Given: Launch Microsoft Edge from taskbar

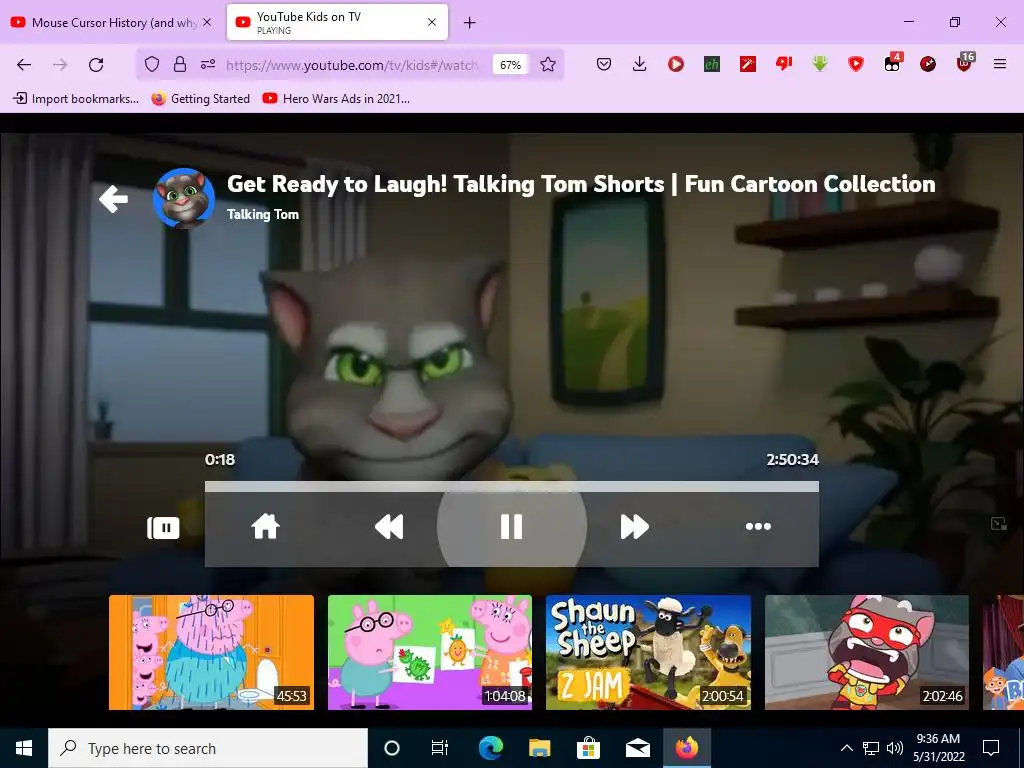Looking at the screenshot, I should click(490, 748).
